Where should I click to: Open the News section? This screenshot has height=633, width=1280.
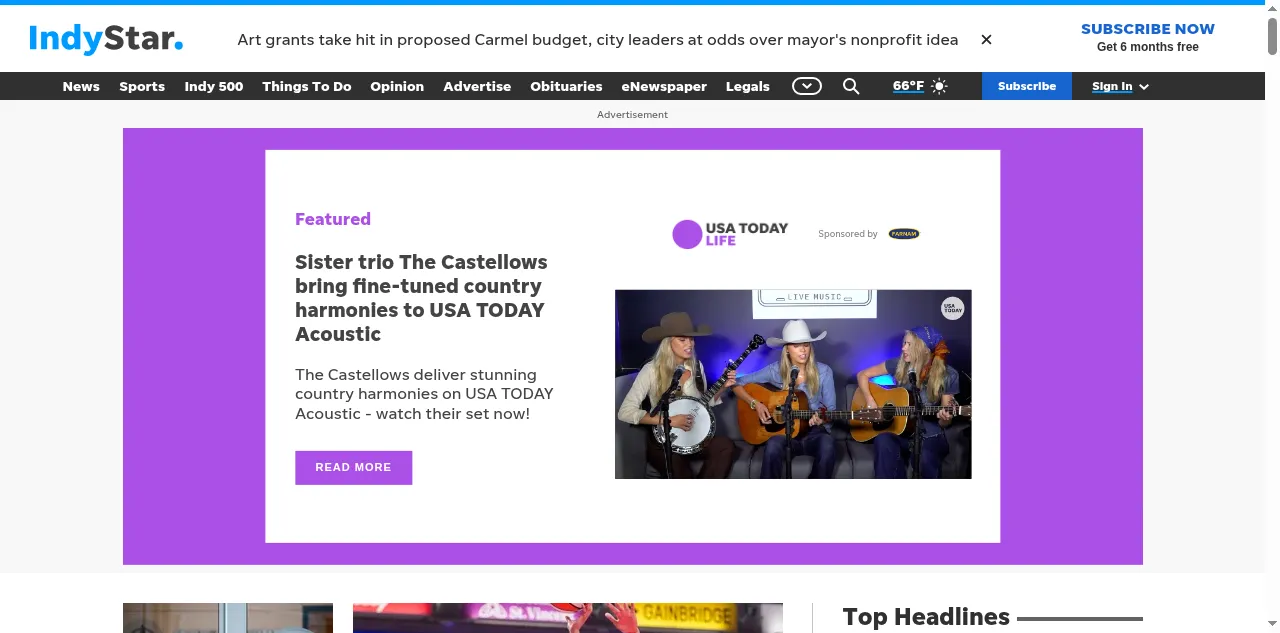[81, 86]
